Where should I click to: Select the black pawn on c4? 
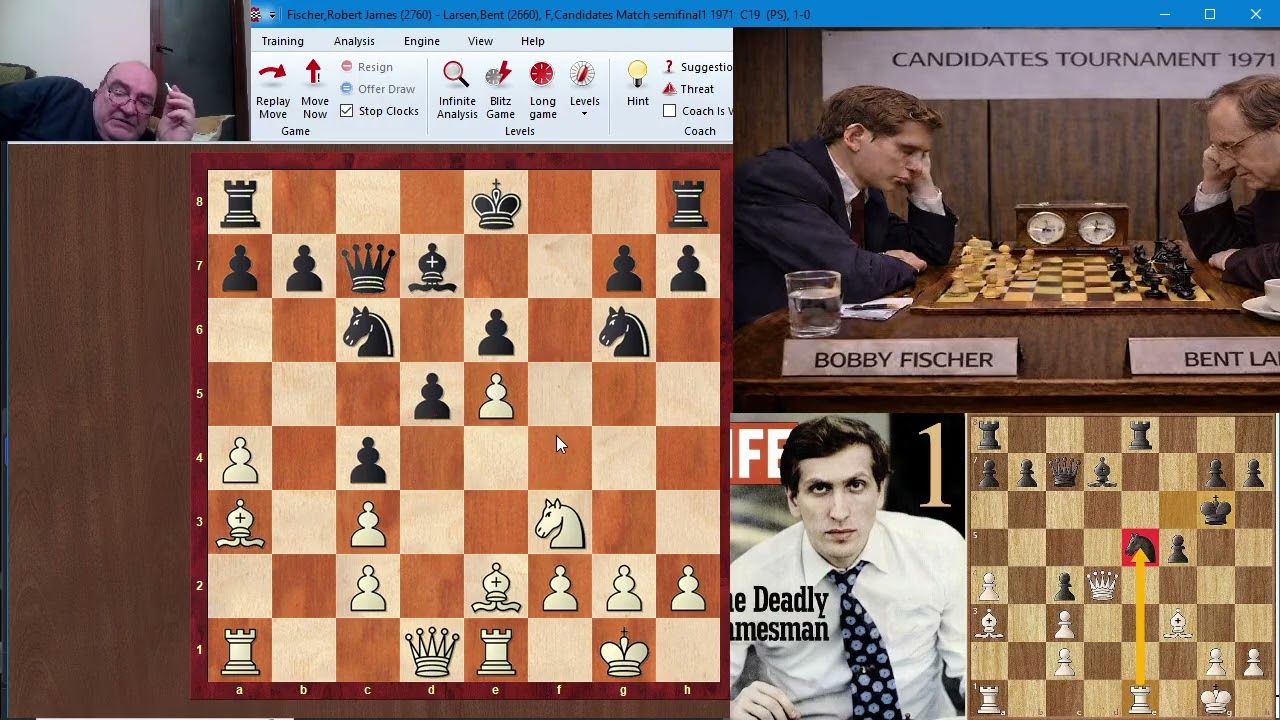point(368,458)
